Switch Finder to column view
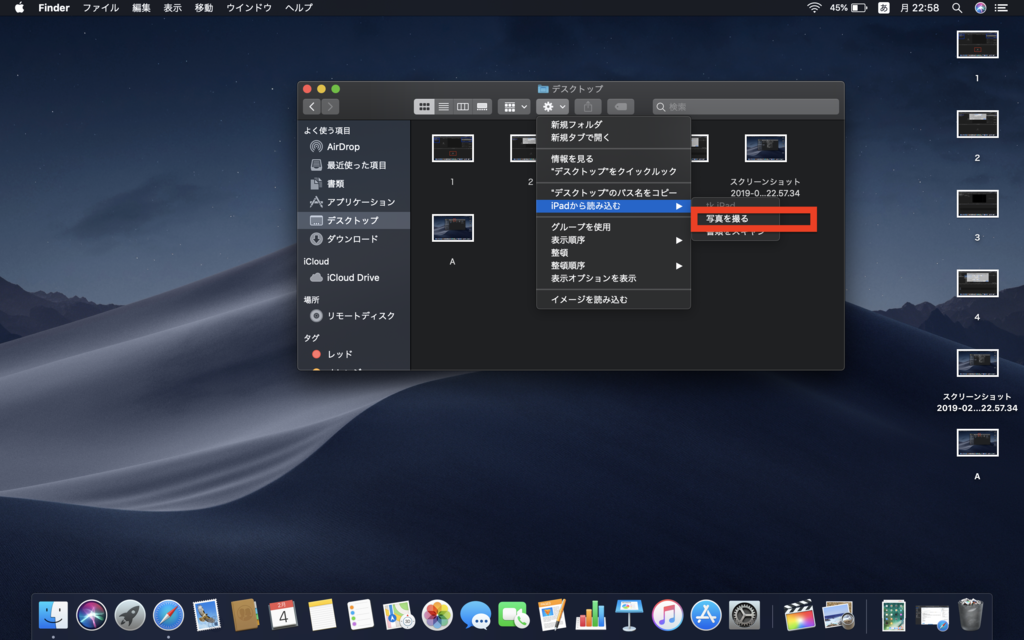 (x=462, y=106)
